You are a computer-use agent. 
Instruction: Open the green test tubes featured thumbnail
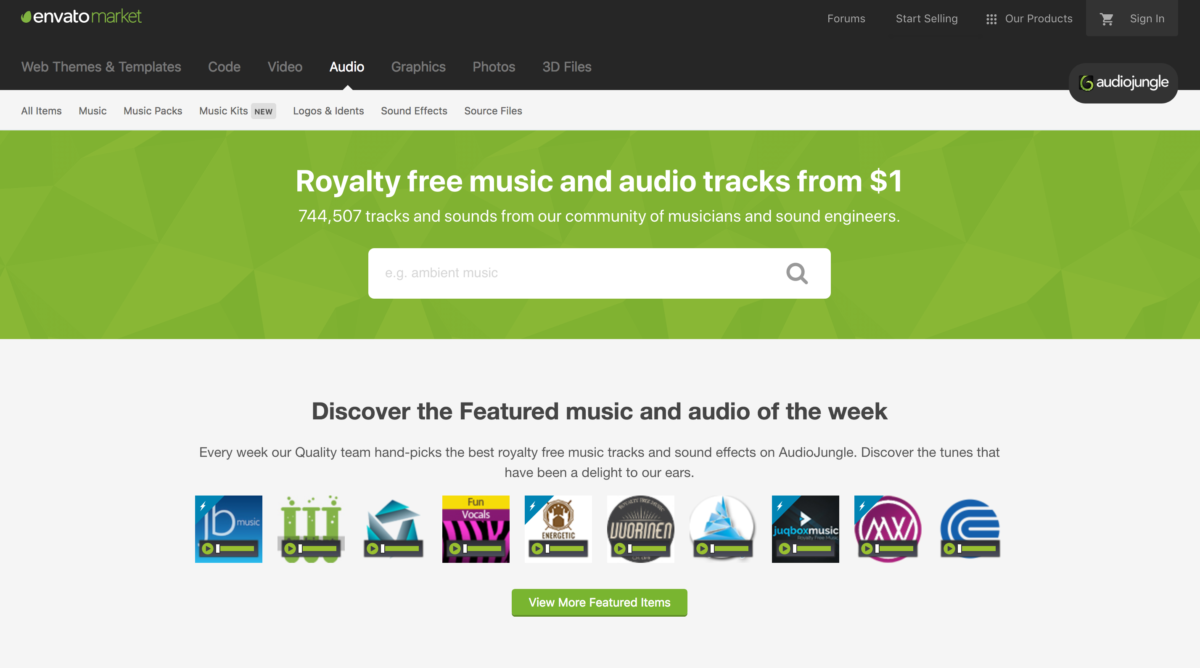311,529
